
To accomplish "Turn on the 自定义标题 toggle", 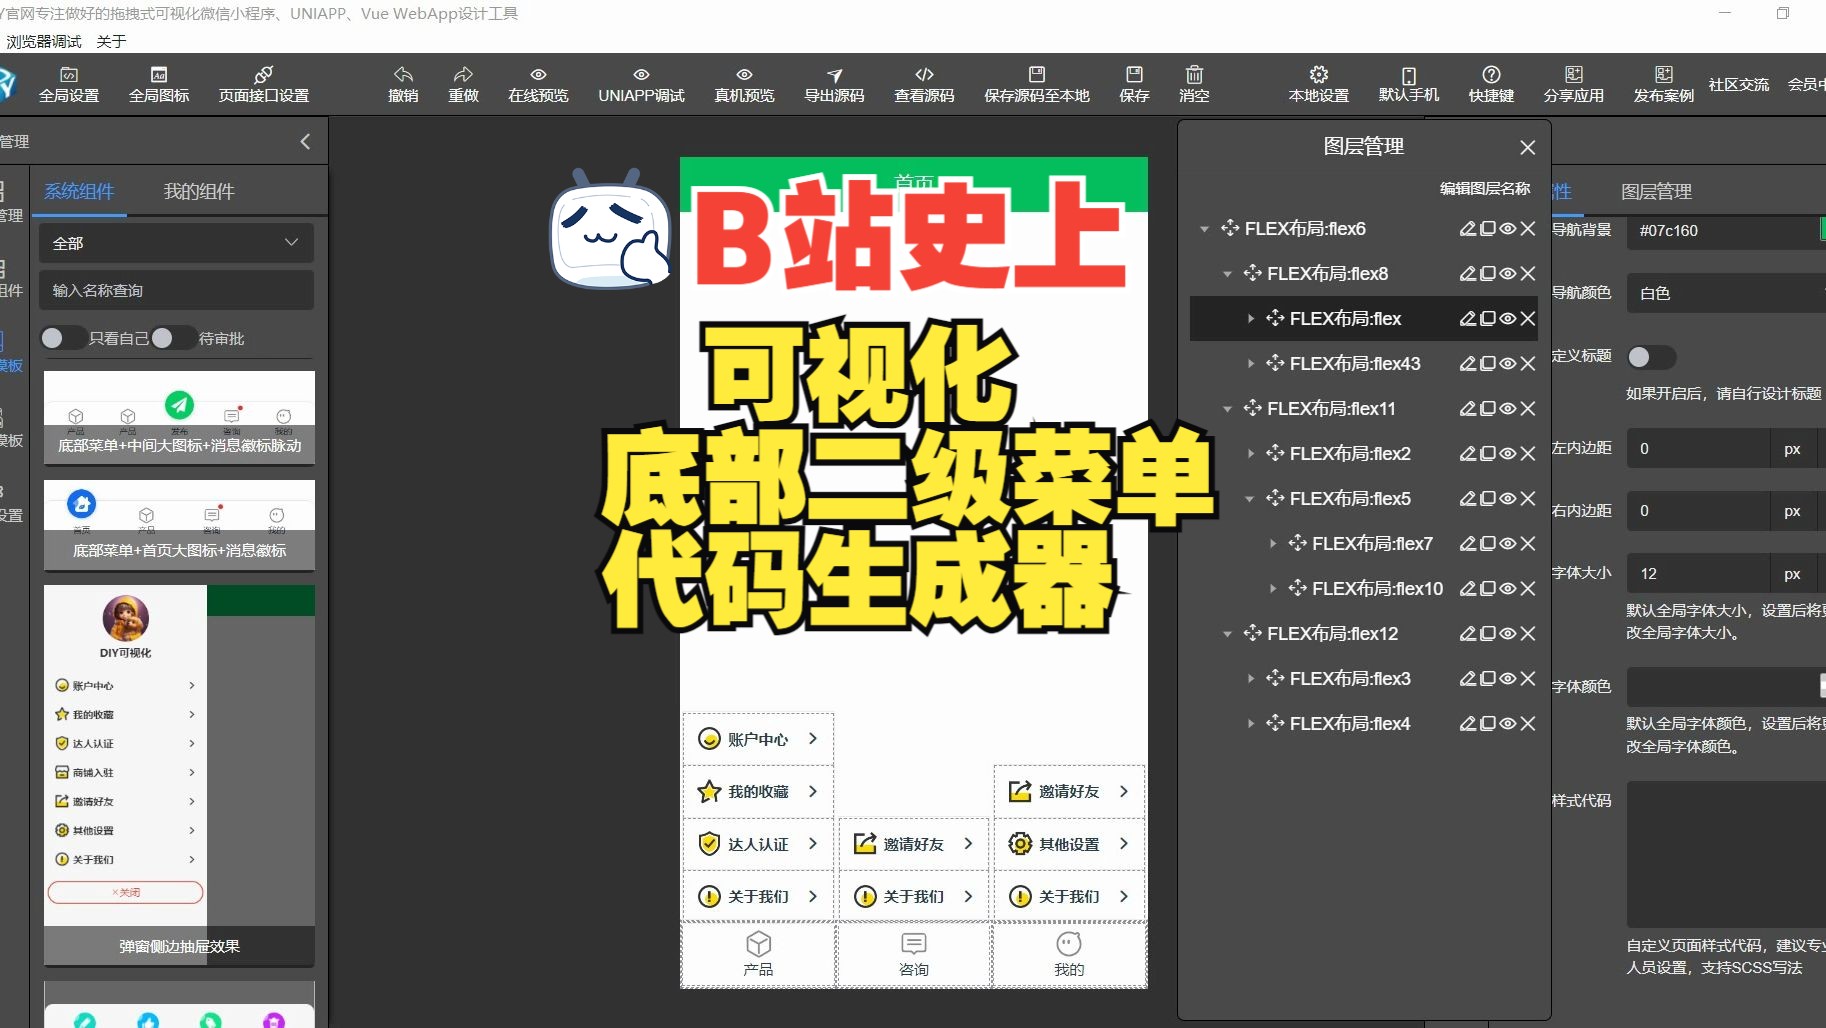I will [1652, 357].
